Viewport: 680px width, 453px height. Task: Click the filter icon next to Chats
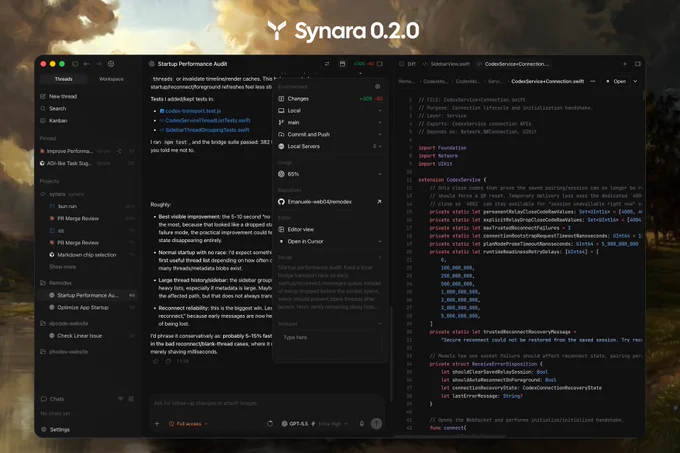(x=120, y=398)
